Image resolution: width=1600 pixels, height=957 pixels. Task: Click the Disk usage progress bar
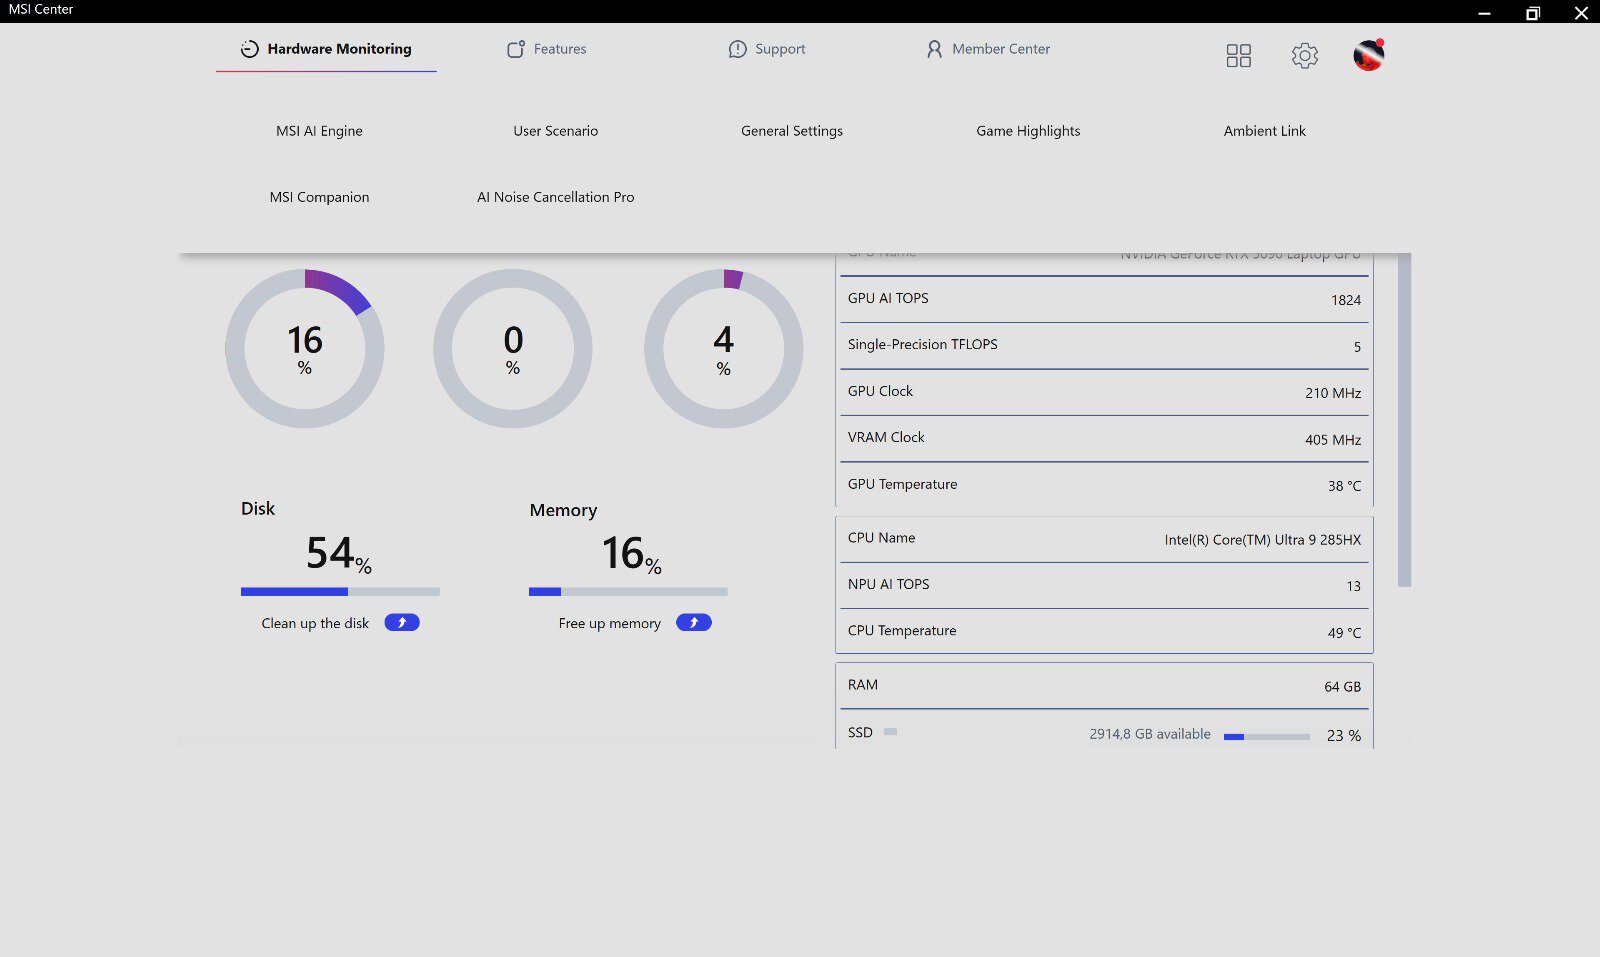340,592
